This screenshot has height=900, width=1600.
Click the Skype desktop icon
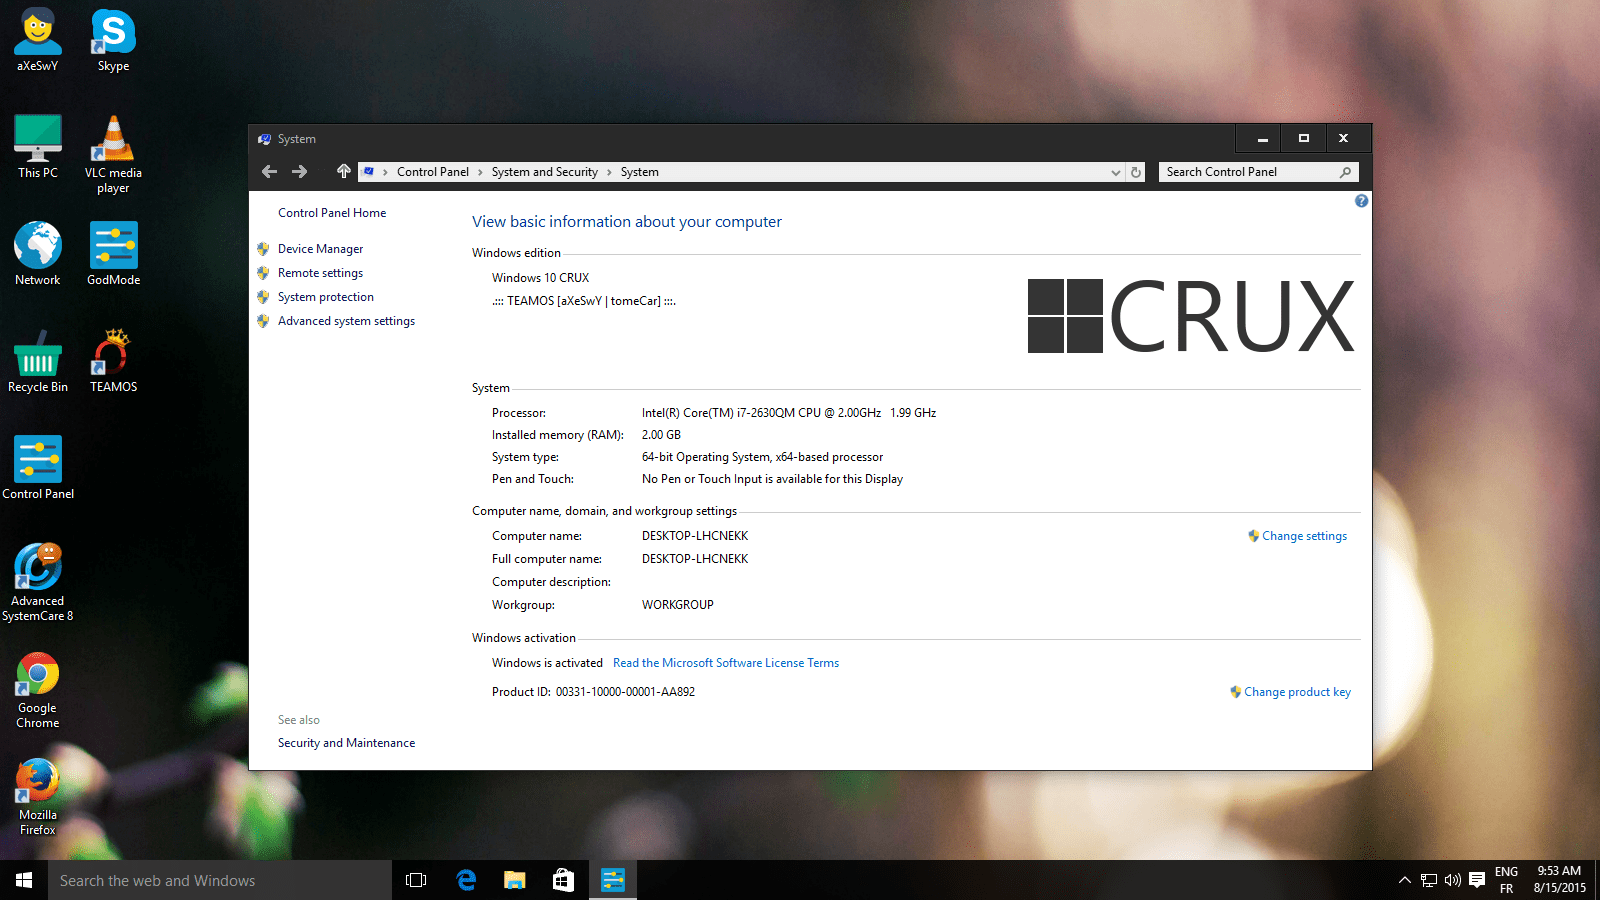tap(113, 40)
